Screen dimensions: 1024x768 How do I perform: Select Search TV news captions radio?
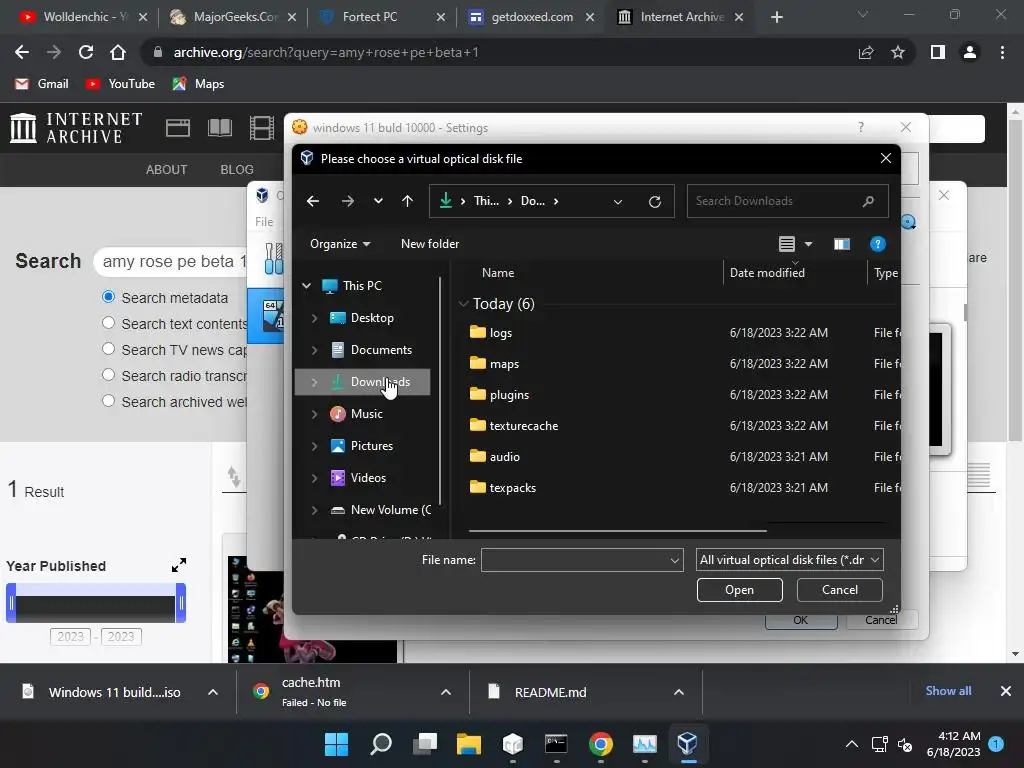108,349
